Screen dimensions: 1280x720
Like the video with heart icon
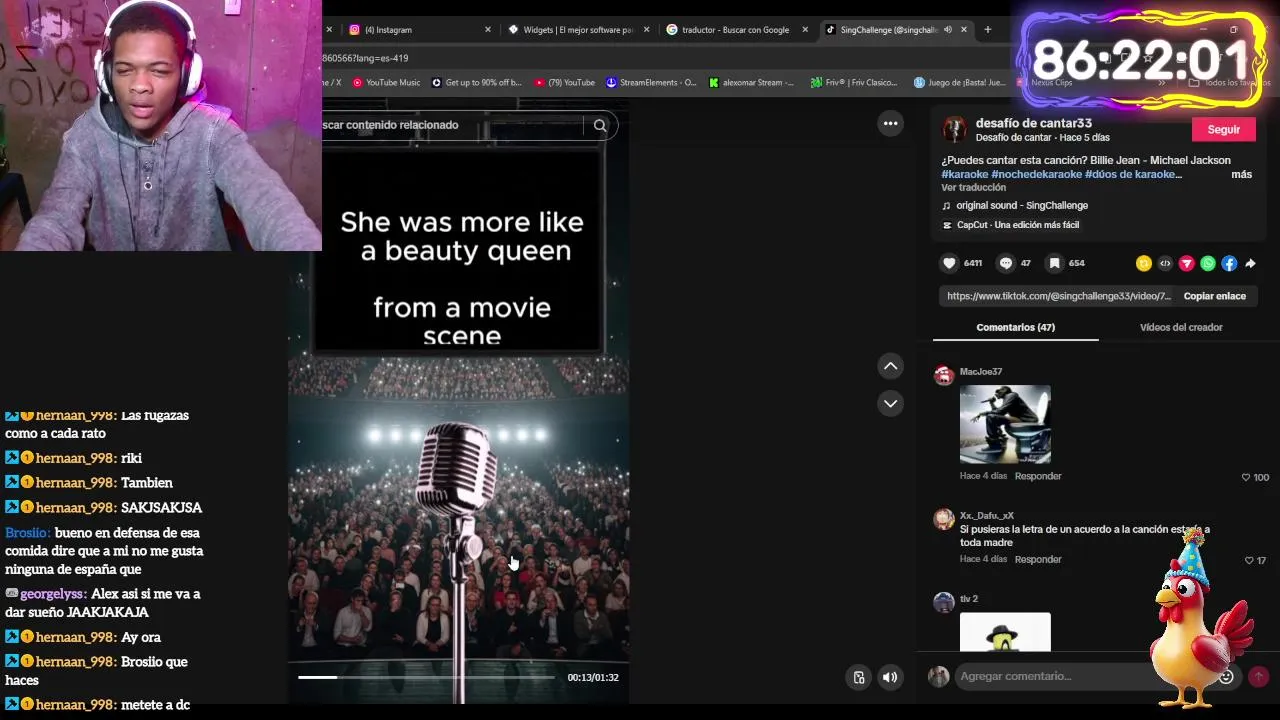click(949, 263)
